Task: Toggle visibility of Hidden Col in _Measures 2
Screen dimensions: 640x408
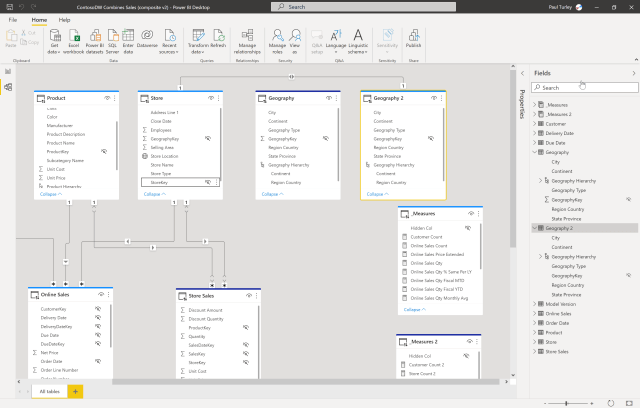Action: [x=466, y=356]
